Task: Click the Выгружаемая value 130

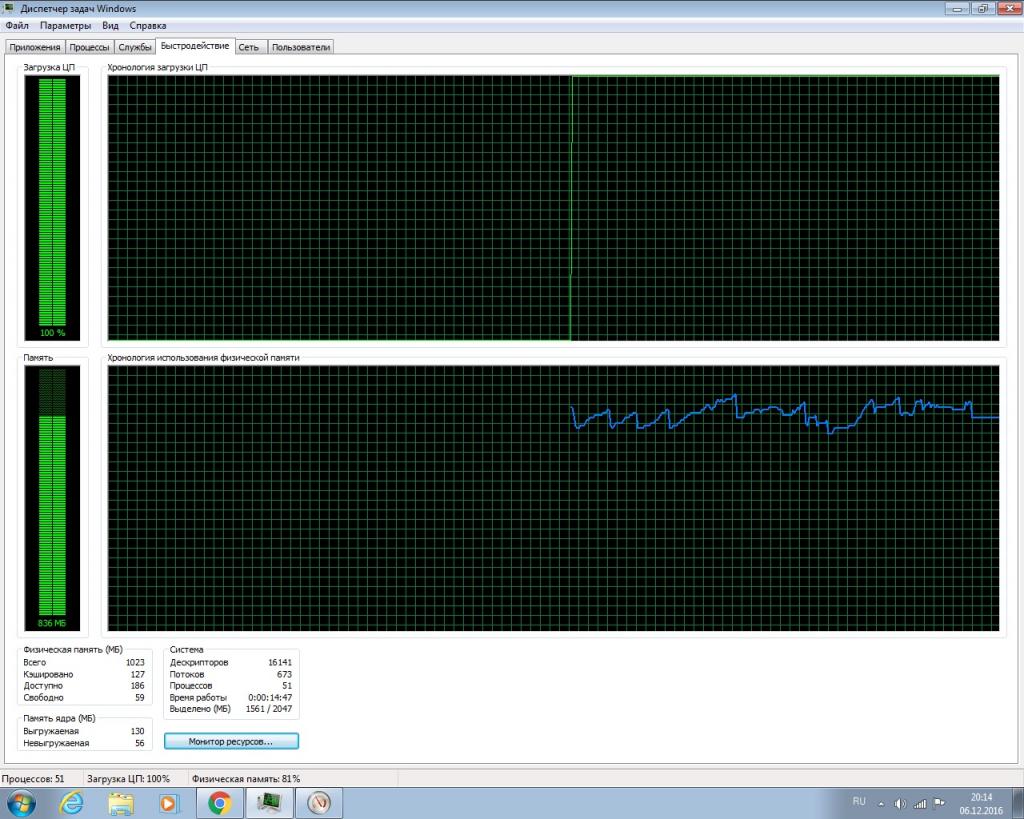Action: click(x=137, y=731)
